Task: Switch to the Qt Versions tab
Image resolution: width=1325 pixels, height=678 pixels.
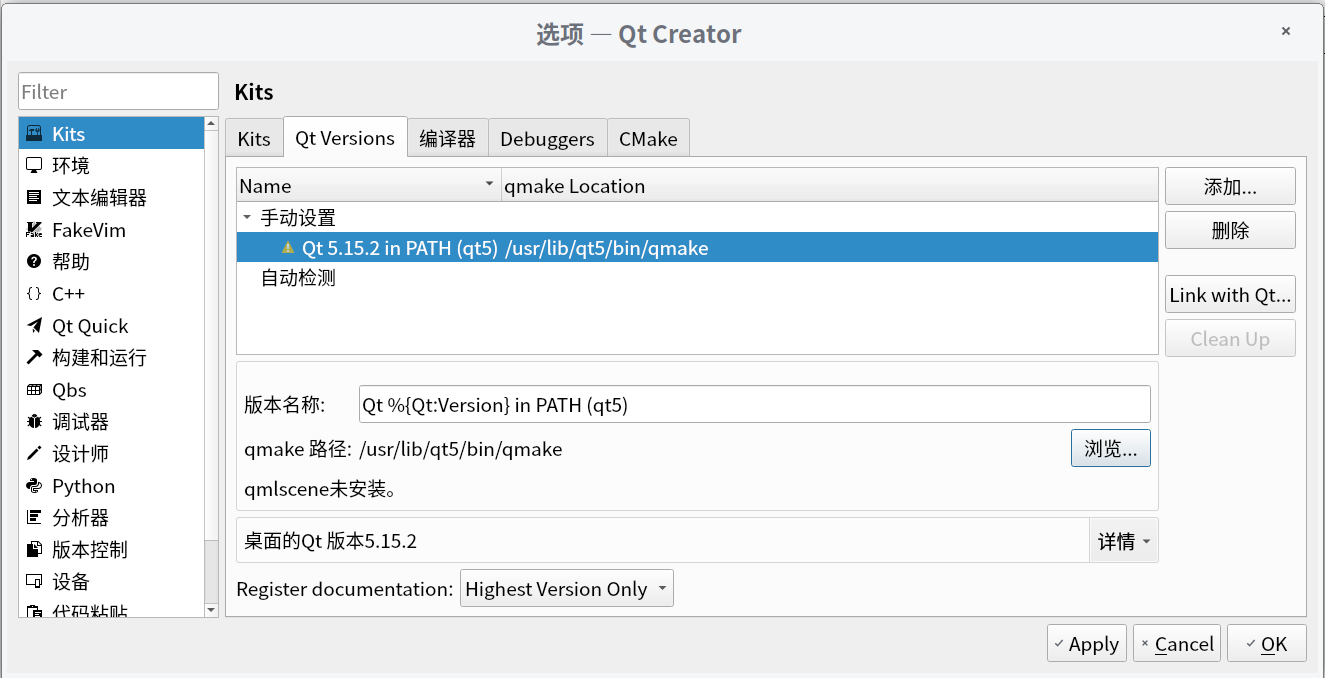Action: click(x=345, y=138)
